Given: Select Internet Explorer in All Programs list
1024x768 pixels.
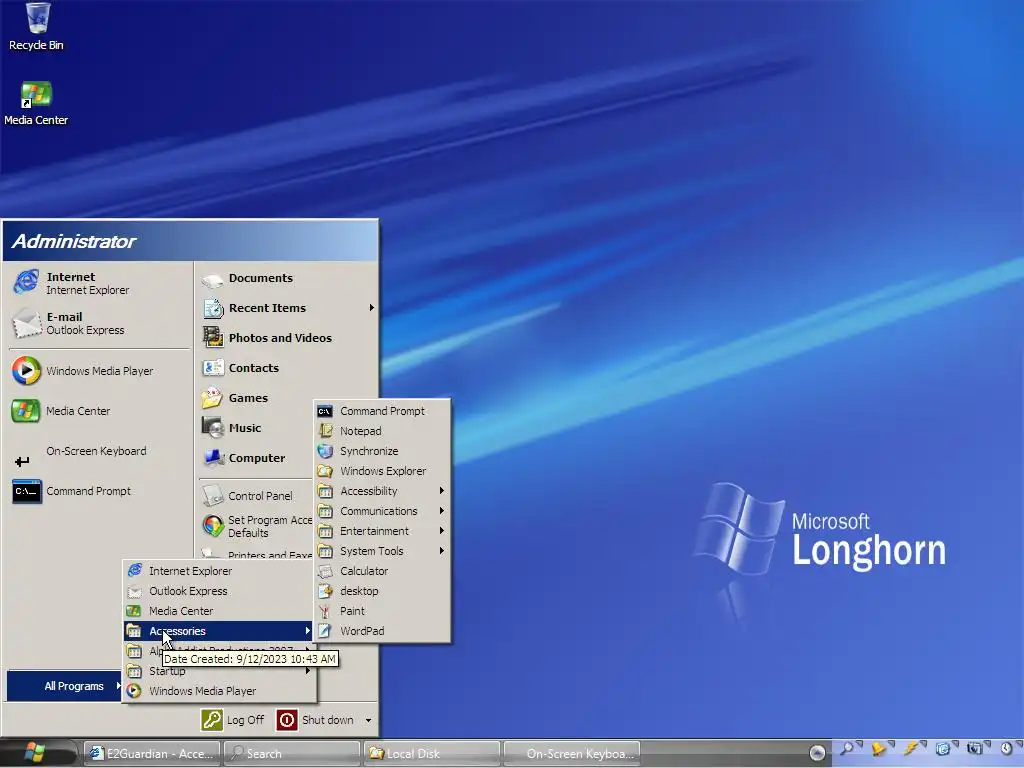Looking at the screenshot, I should click(x=218, y=571).
